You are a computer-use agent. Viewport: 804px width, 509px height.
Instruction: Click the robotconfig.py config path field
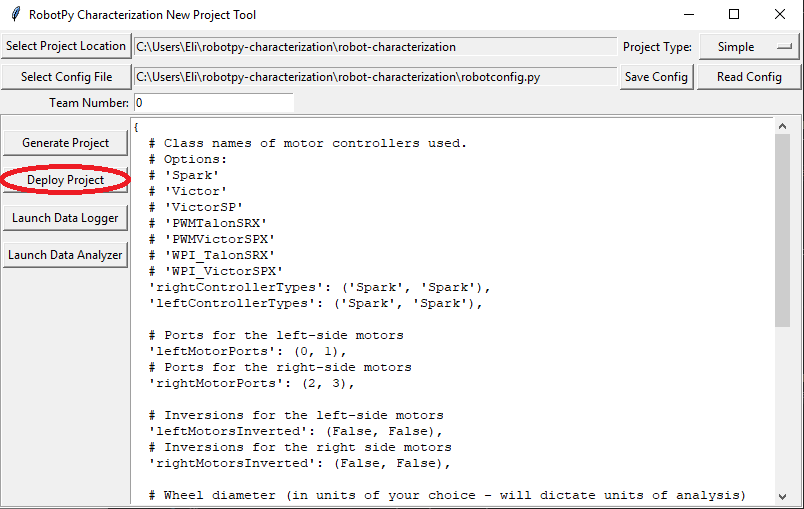tap(375, 77)
